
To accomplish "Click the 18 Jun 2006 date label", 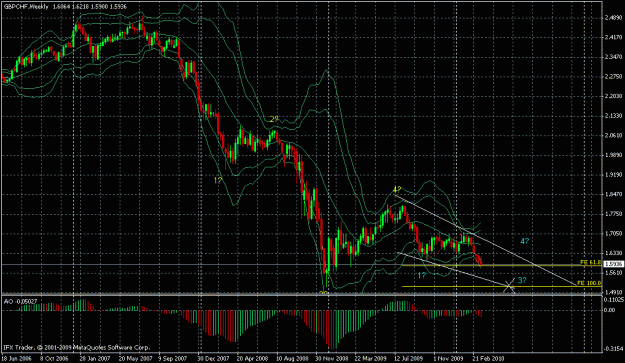I will pyautogui.click(x=18, y=358).
